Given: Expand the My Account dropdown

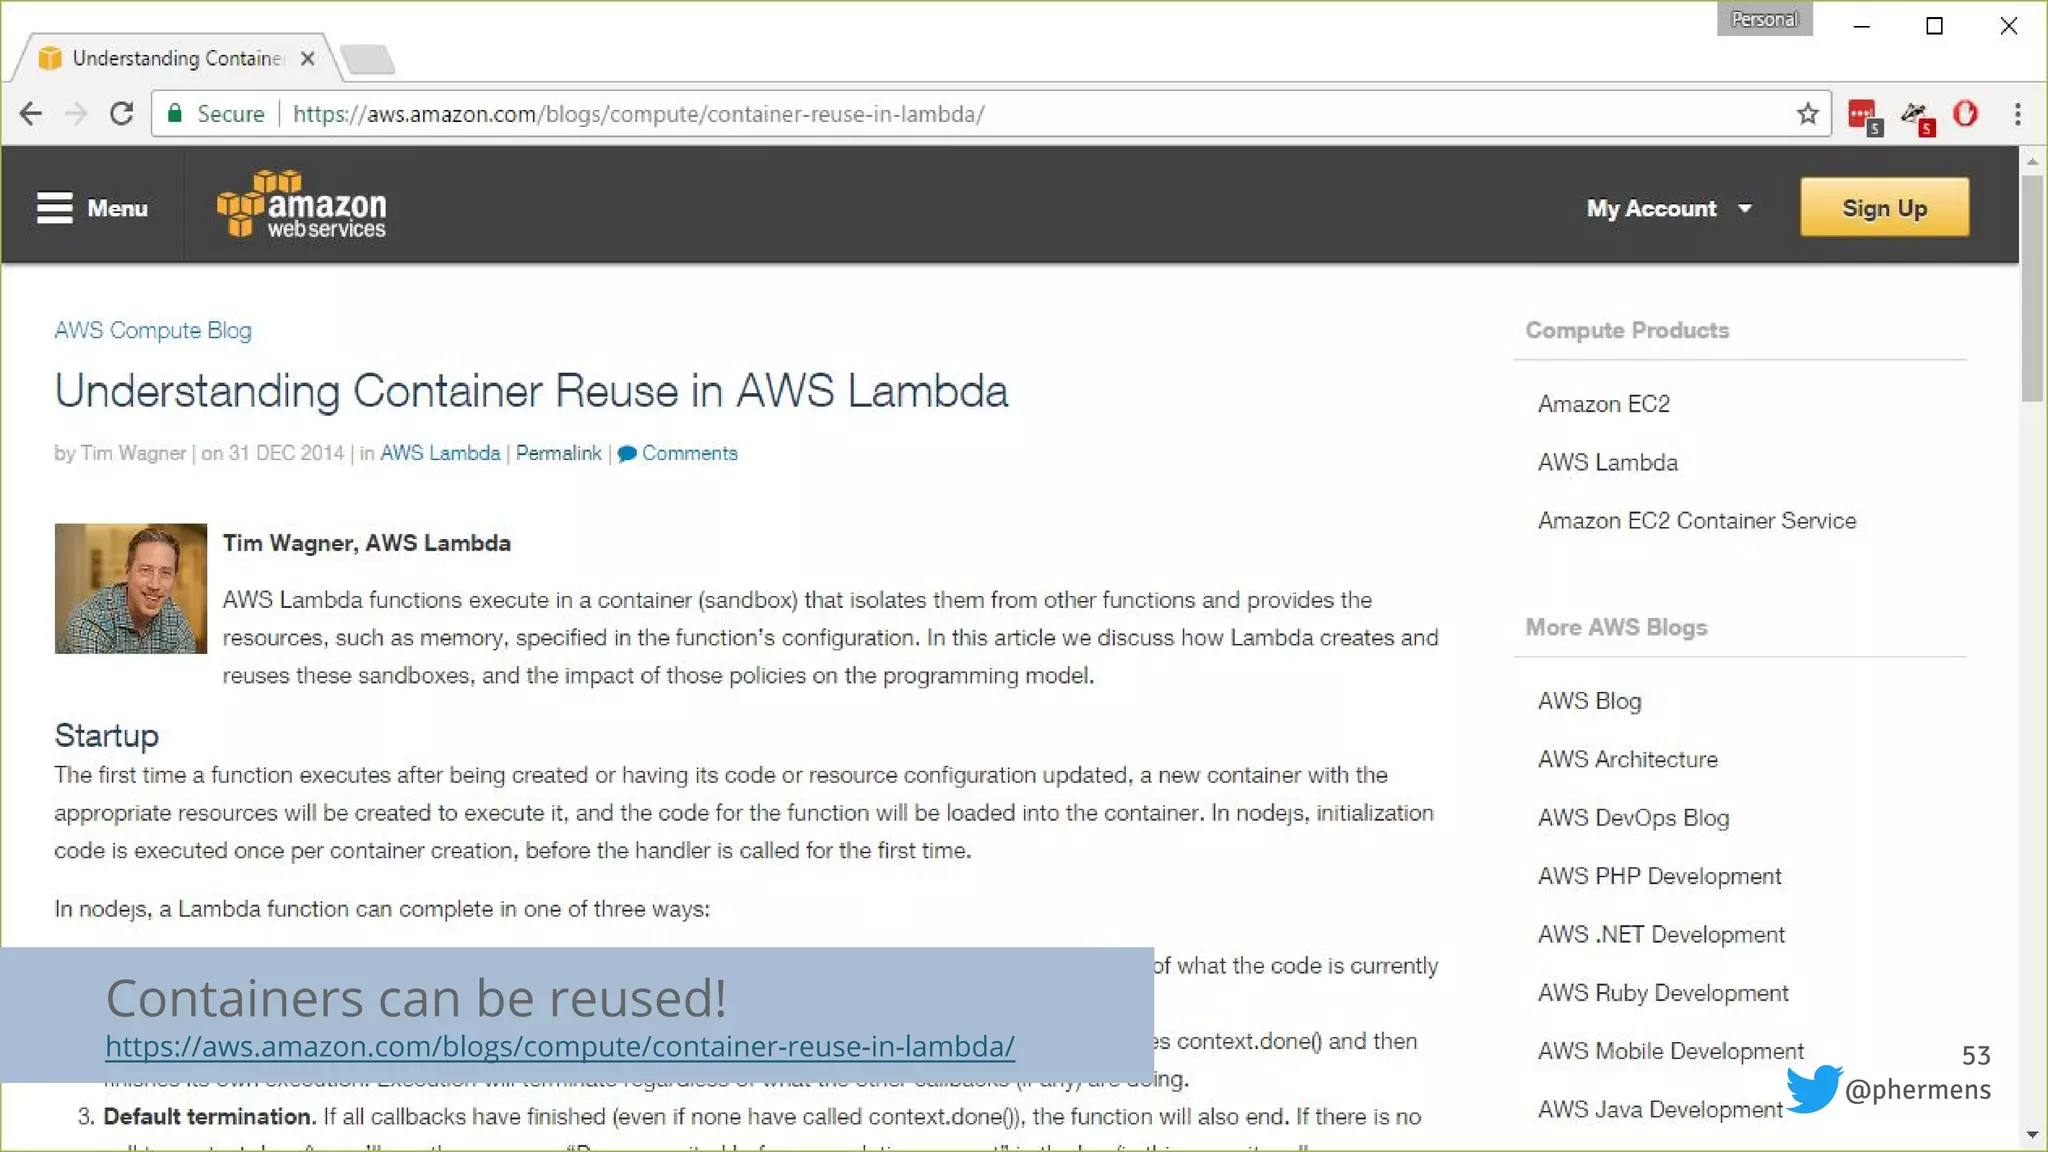Looking at the screenshot, I should (x=1669, y=208).
